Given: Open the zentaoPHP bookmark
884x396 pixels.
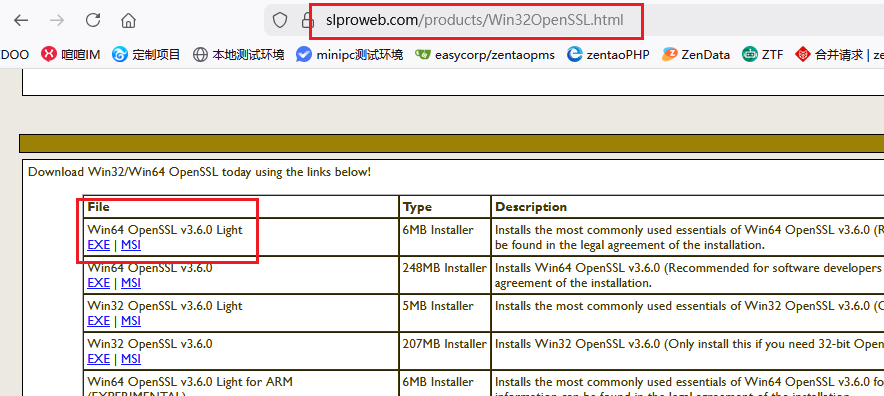Looking at the screenshot, I should [608, 55].
